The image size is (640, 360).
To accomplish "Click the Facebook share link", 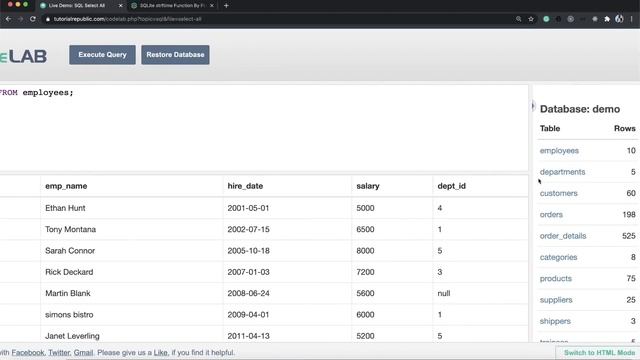I will (28, 353).
